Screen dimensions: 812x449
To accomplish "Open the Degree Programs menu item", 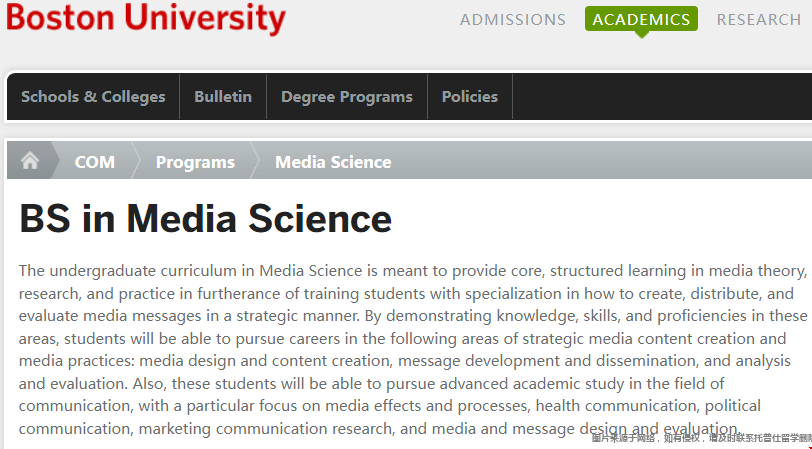I will [347, 97].
